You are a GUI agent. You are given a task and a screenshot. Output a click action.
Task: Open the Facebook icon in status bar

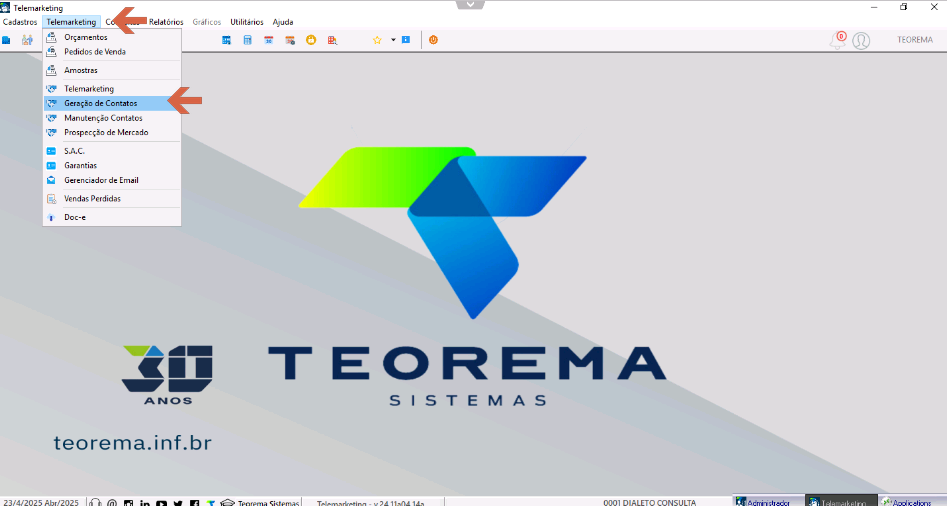(x=194, y=502)
